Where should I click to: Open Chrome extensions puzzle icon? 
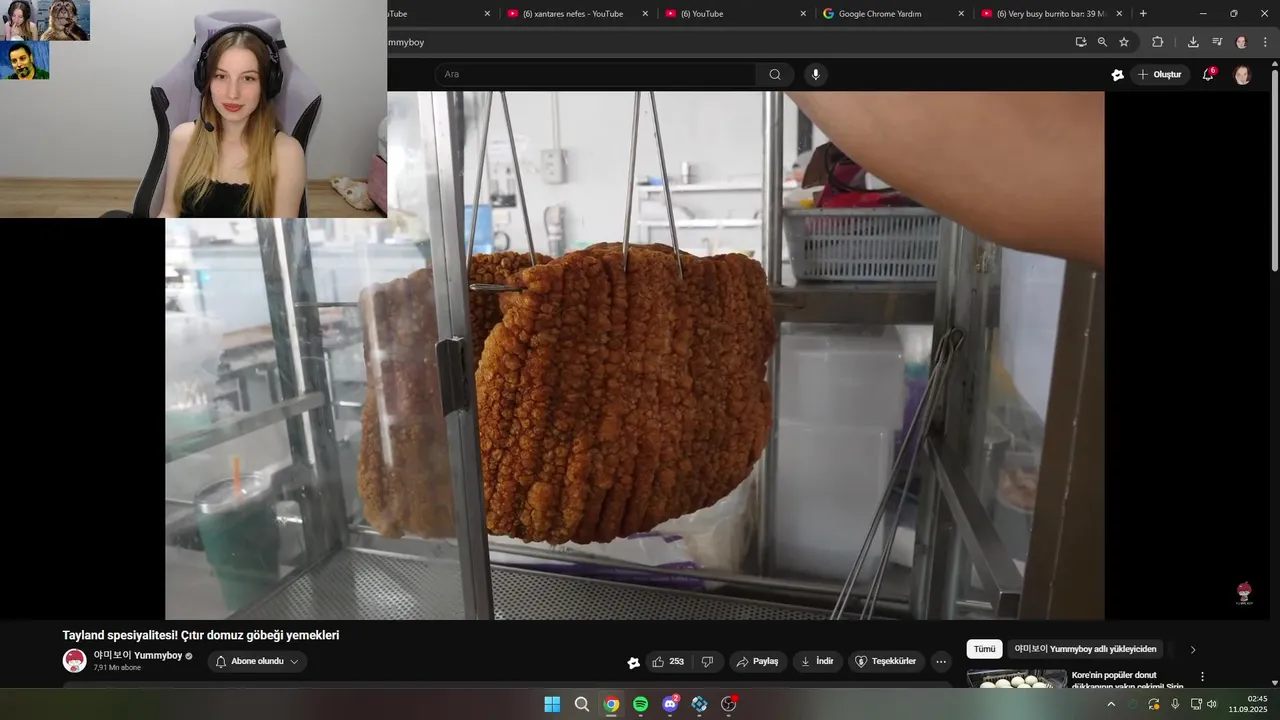point(1158,42)
